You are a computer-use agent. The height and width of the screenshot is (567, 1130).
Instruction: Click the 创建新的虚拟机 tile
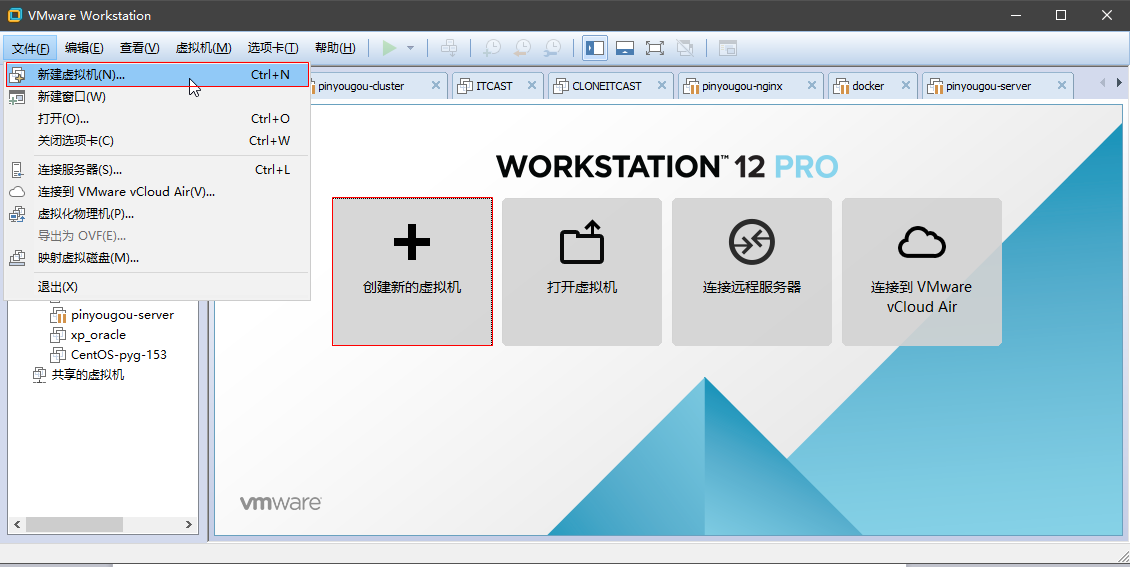(412, 272)
